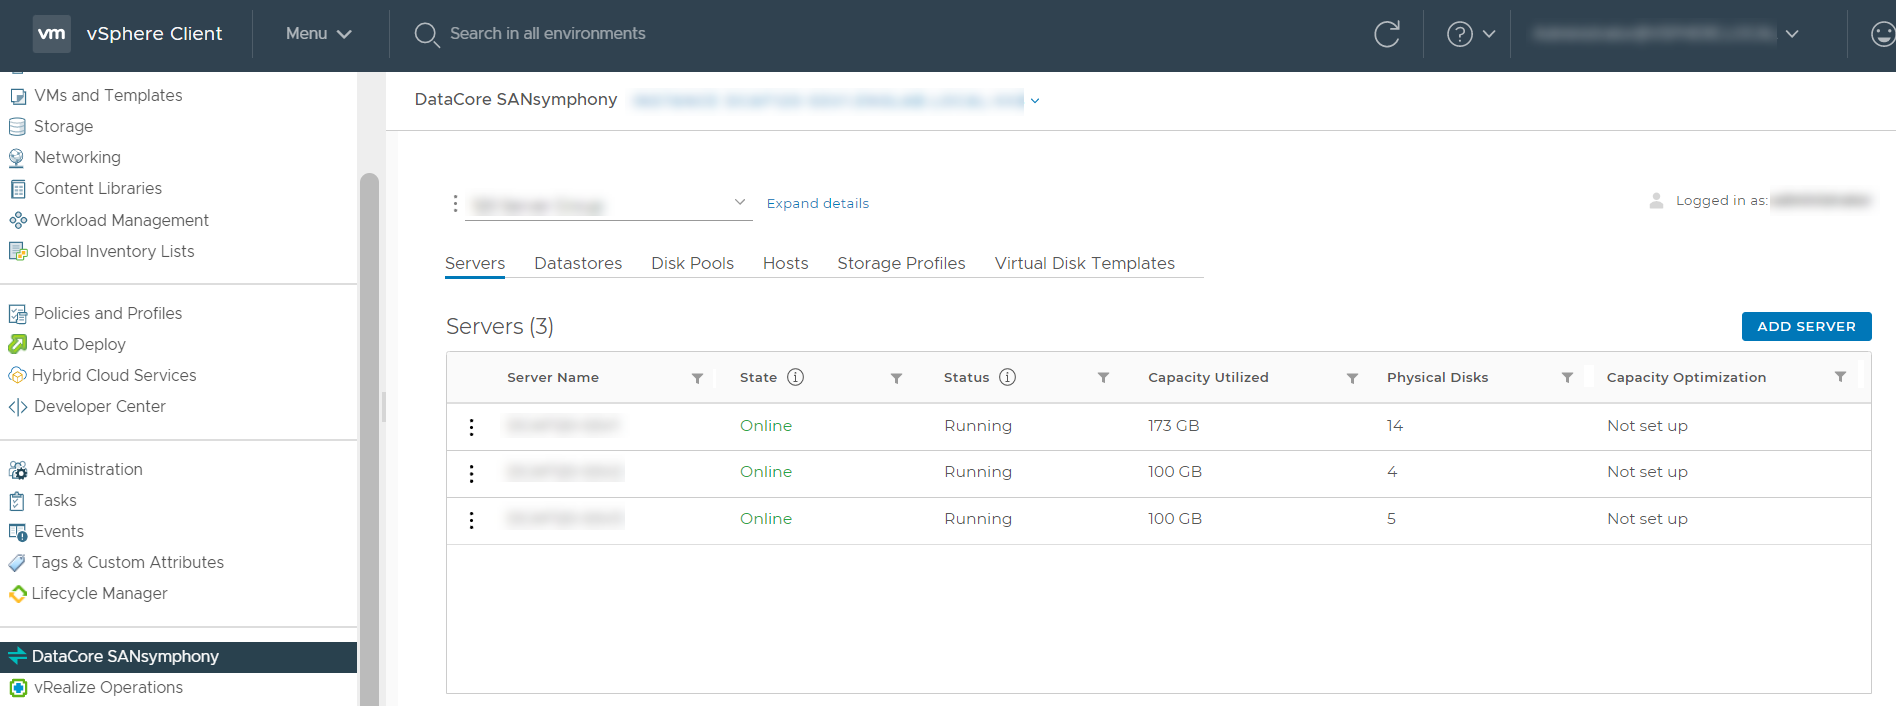Image resolution: width=1896 pixels, height=706 pixels.
Task: Click the Workload Management icon
Action: click(18, 220)
